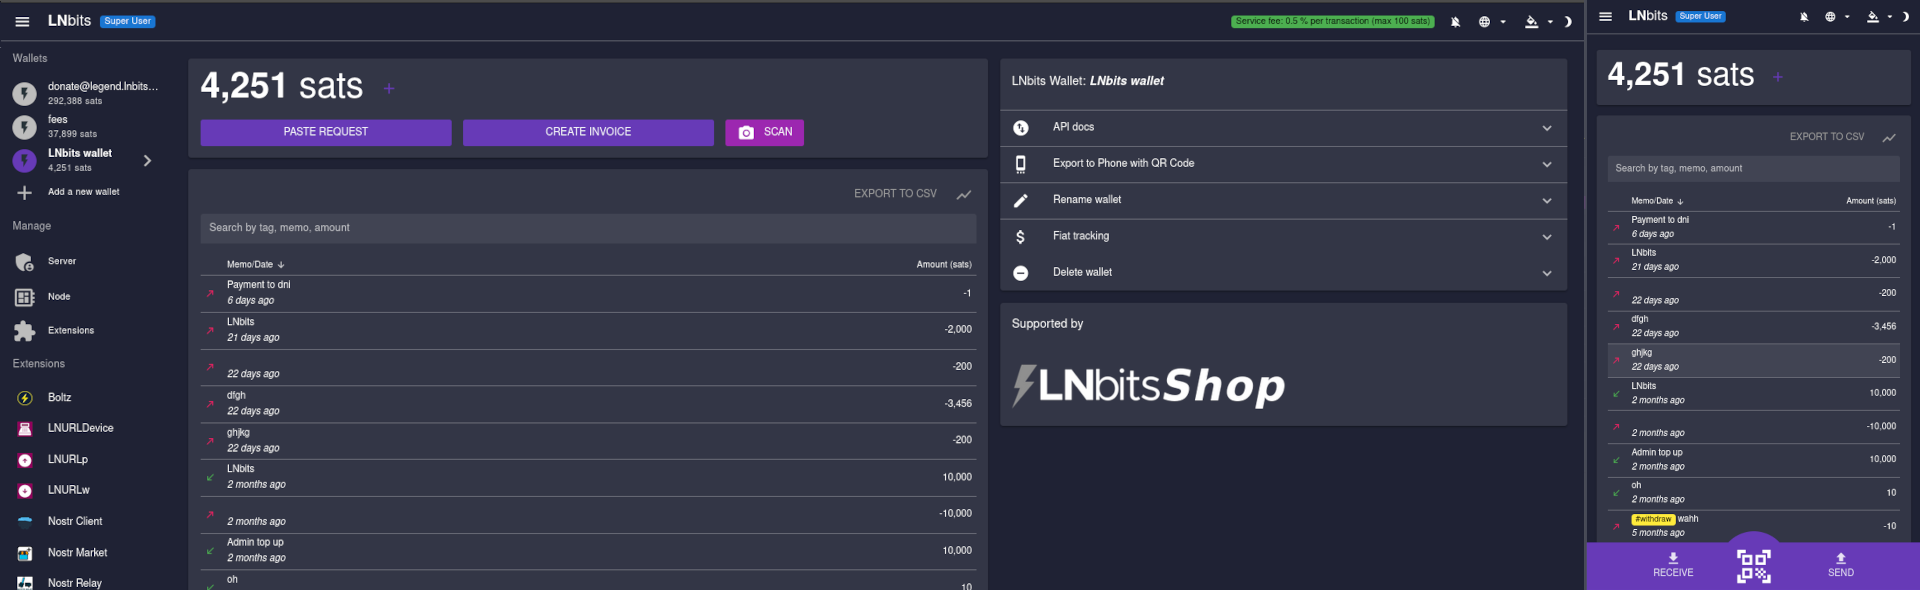The width and height of the screenshot is (1920, 590).
Task: Open the ghjkg payment row in mobile view
Action: pyautogui.click(x=1753, y=360)
